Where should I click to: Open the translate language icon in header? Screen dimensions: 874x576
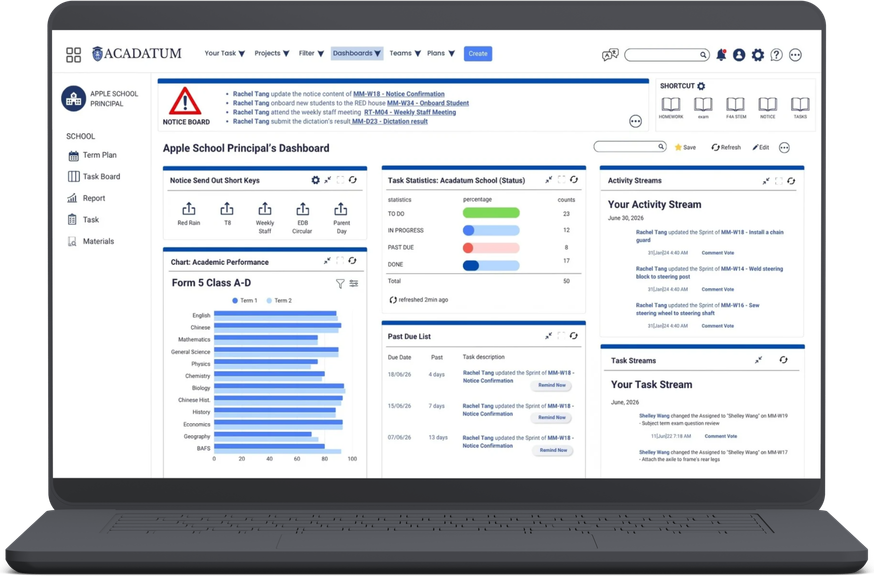pyautogui.click(x=610, y=55)
